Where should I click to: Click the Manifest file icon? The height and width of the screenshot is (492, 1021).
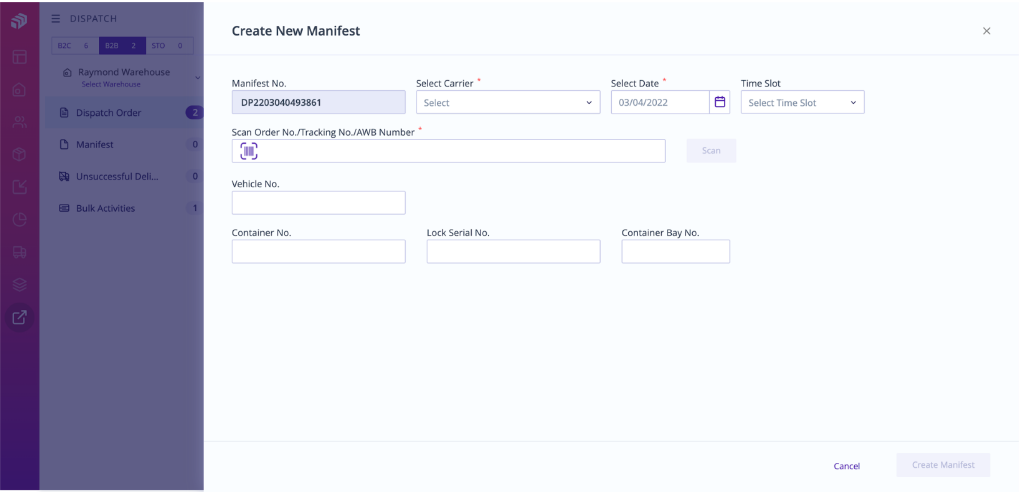click(64, 144)
